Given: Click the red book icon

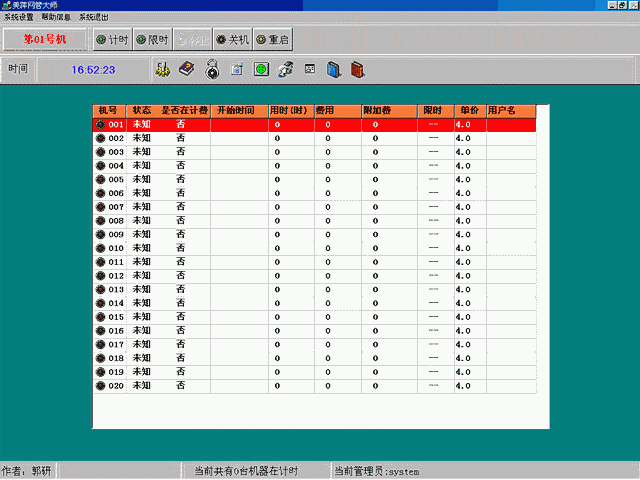Looking at the screenshot, I should (x=358, y=70).
